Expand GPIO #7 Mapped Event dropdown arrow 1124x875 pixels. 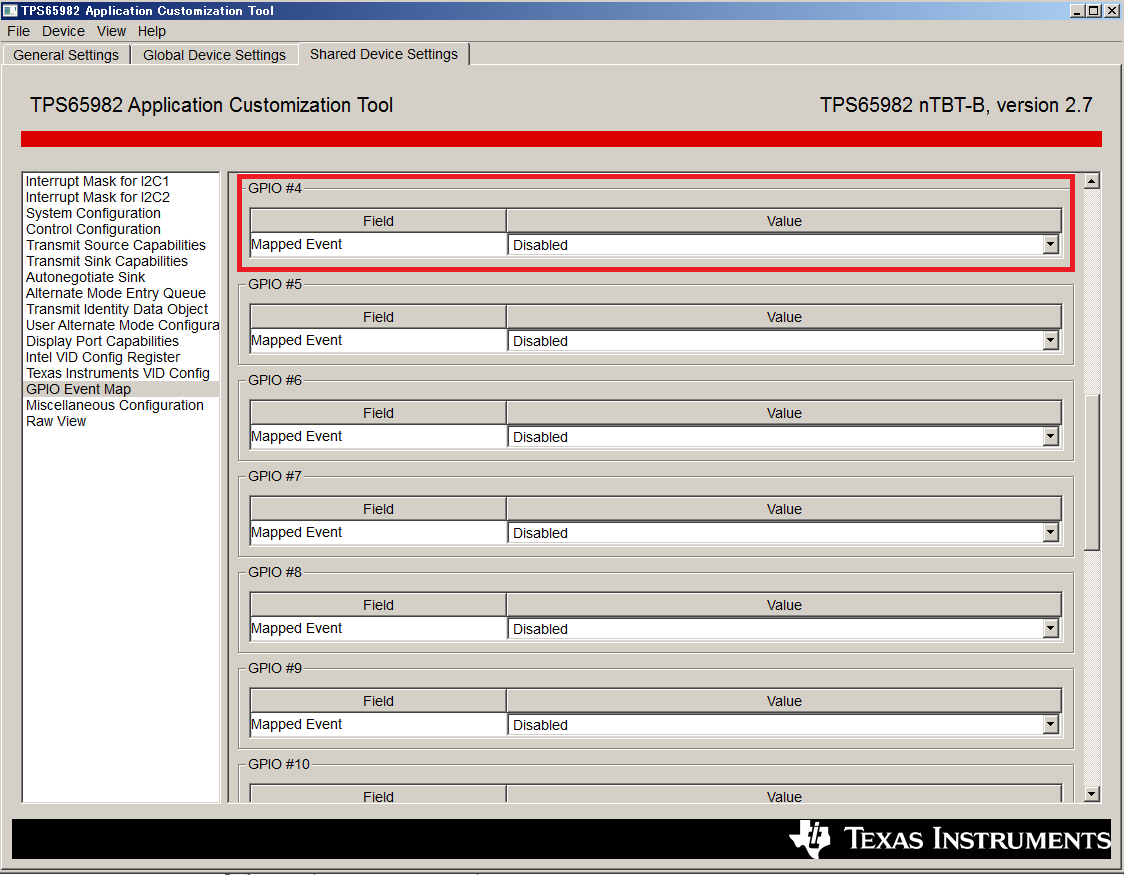click(x=1050, y=532)
